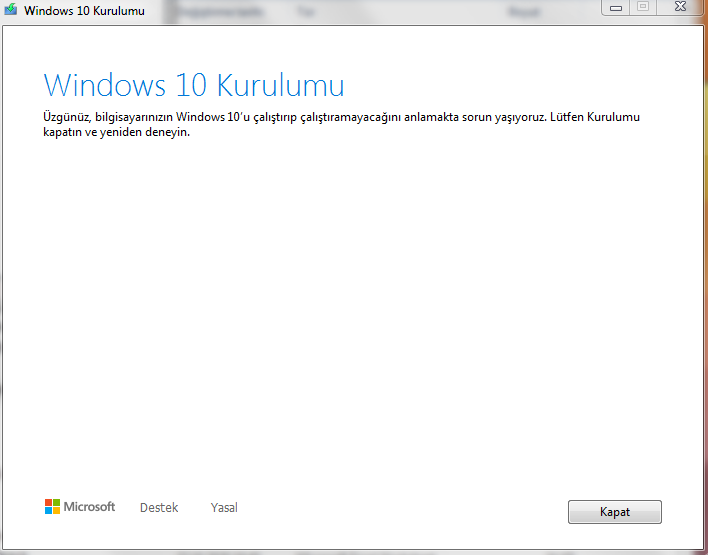The width and height of the screenshot is (708, 555).
Task: Open the Yasal link
Action: click(x=224, y=508)
